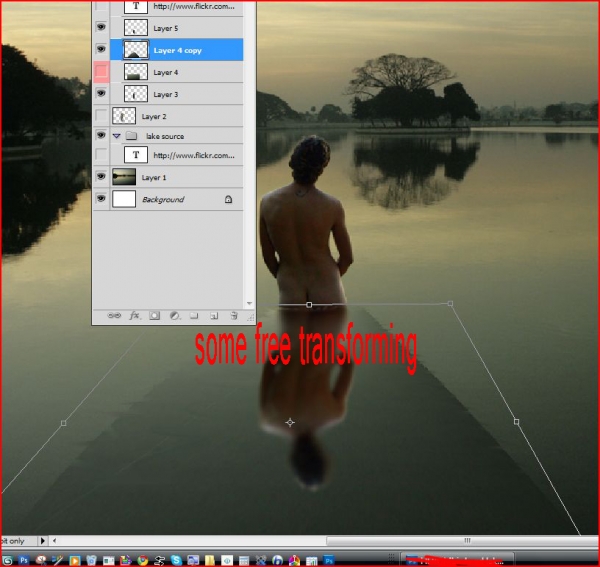This screenshot has width=600, height=567.
Task: Click horizontal scrollbar left arrow
Action: pyautogui.click(x=54, y=541)
